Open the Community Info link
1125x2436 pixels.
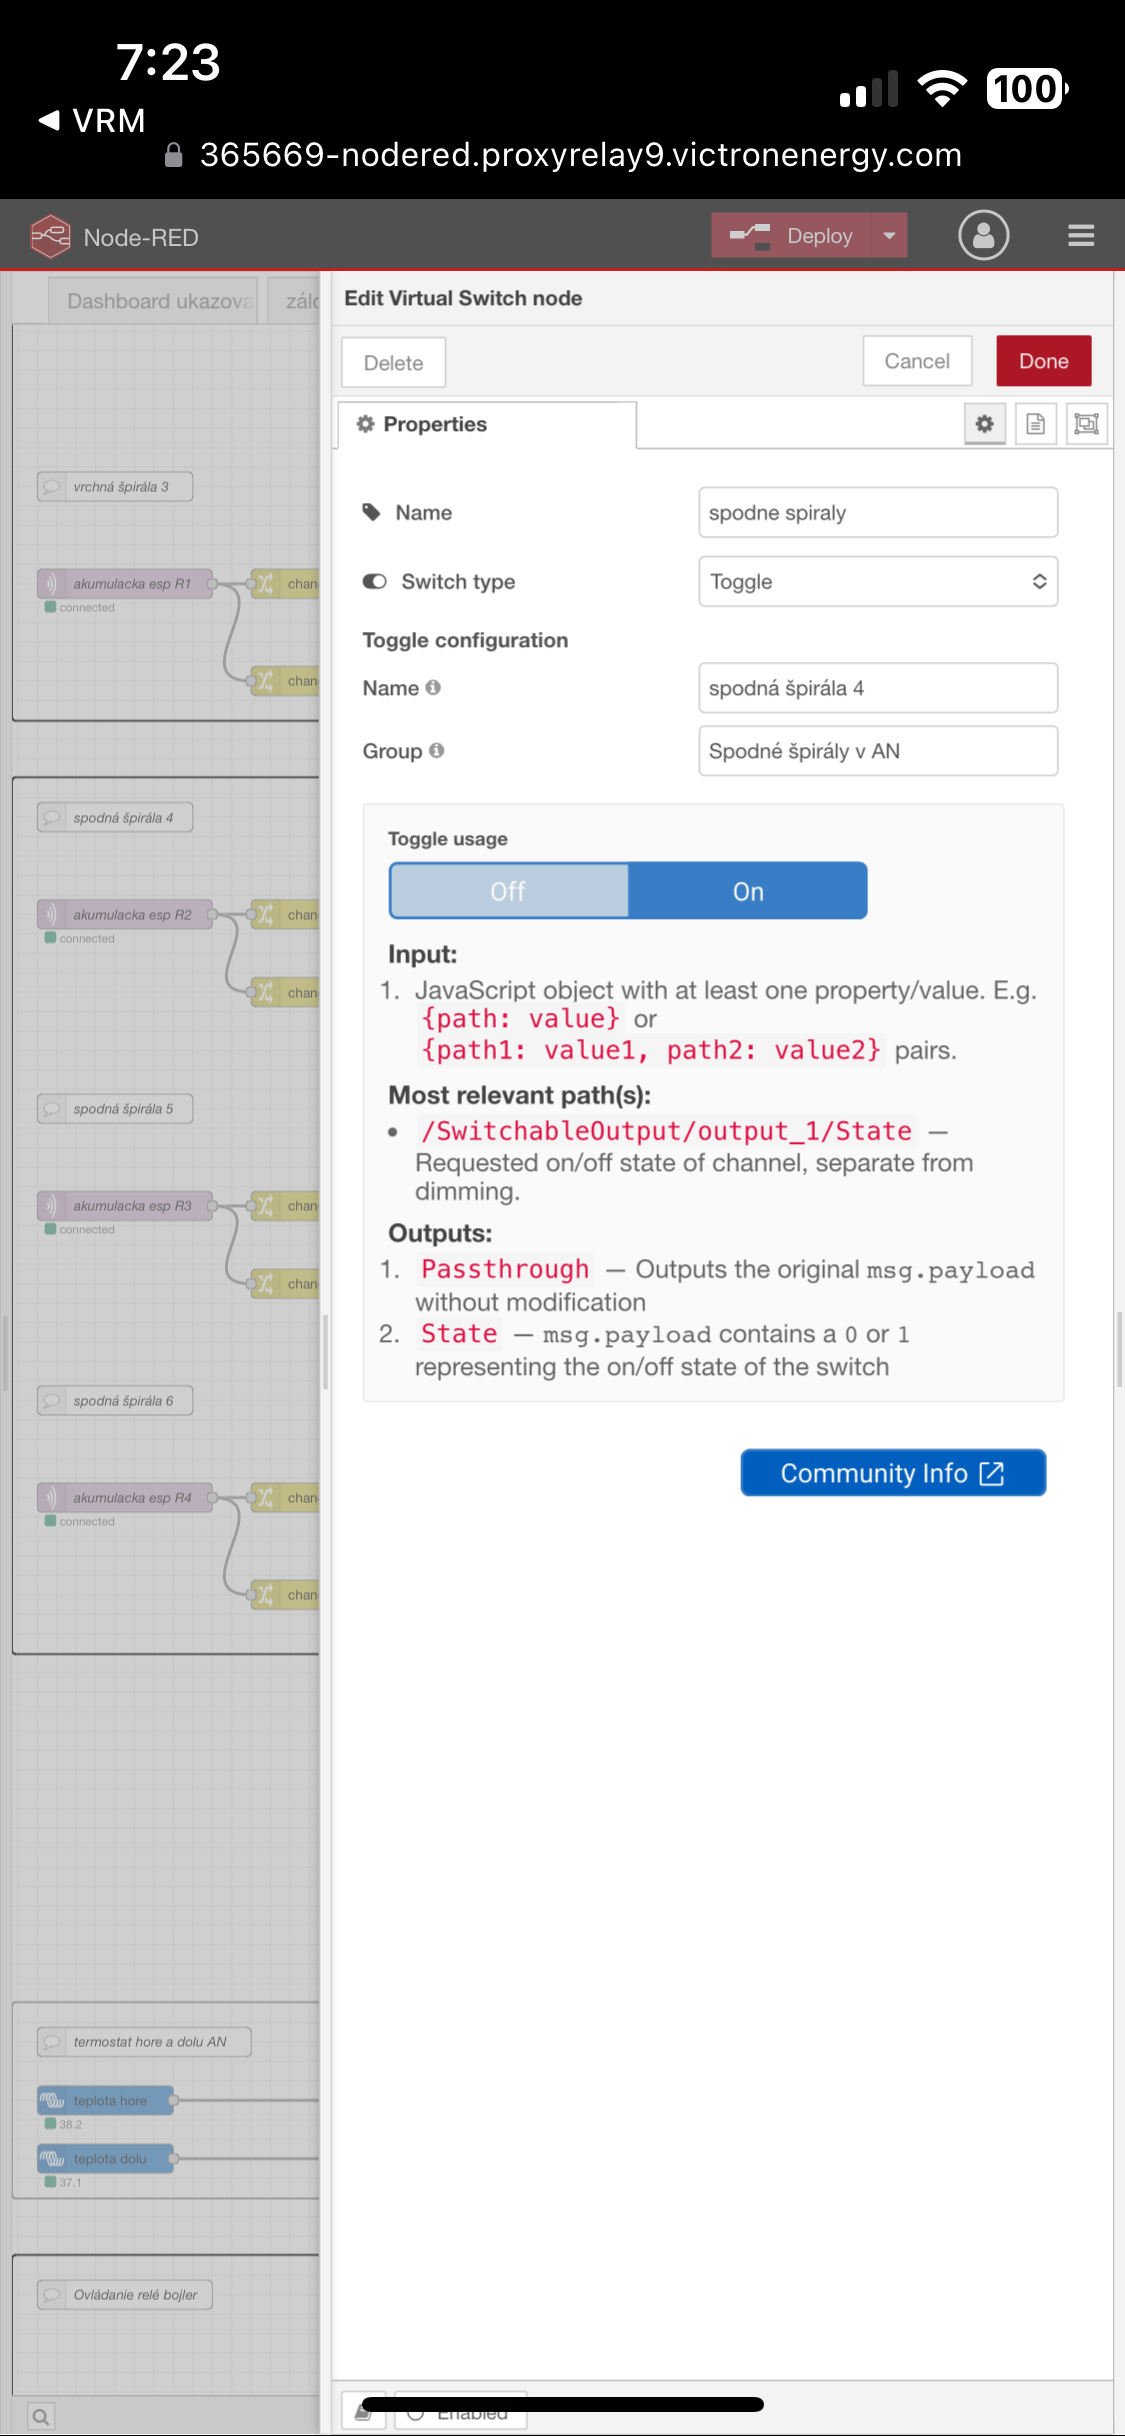(x=892, y=1473)
